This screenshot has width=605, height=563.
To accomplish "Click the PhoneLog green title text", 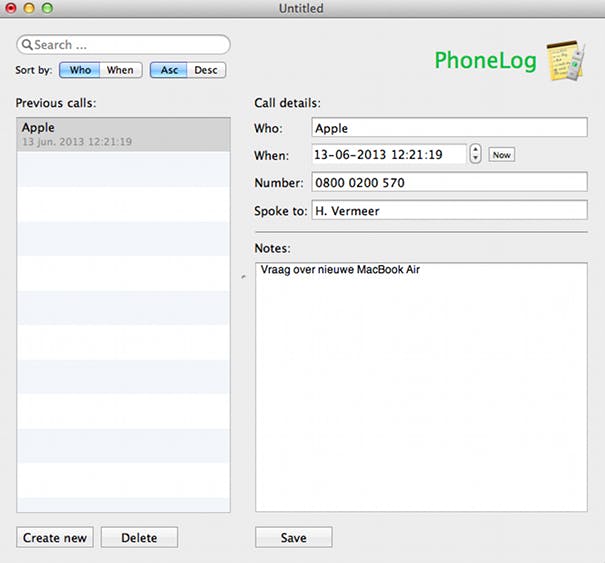I will pos(485,61).
